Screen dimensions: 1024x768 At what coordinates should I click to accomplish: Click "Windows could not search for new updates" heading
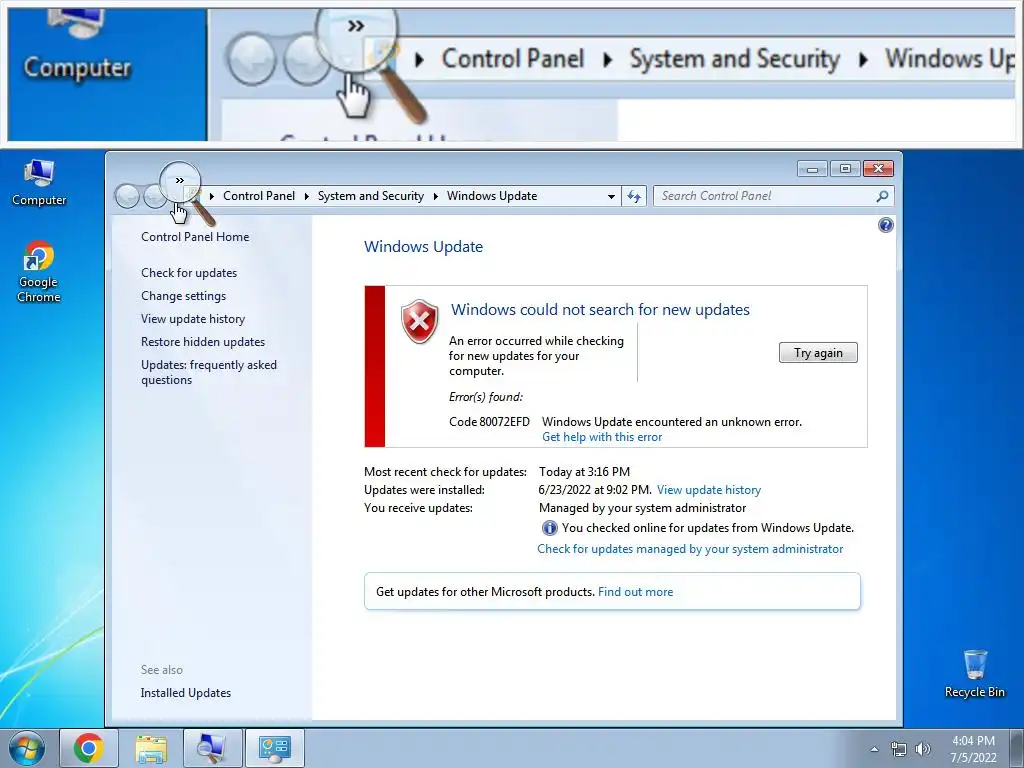(600, 310)
